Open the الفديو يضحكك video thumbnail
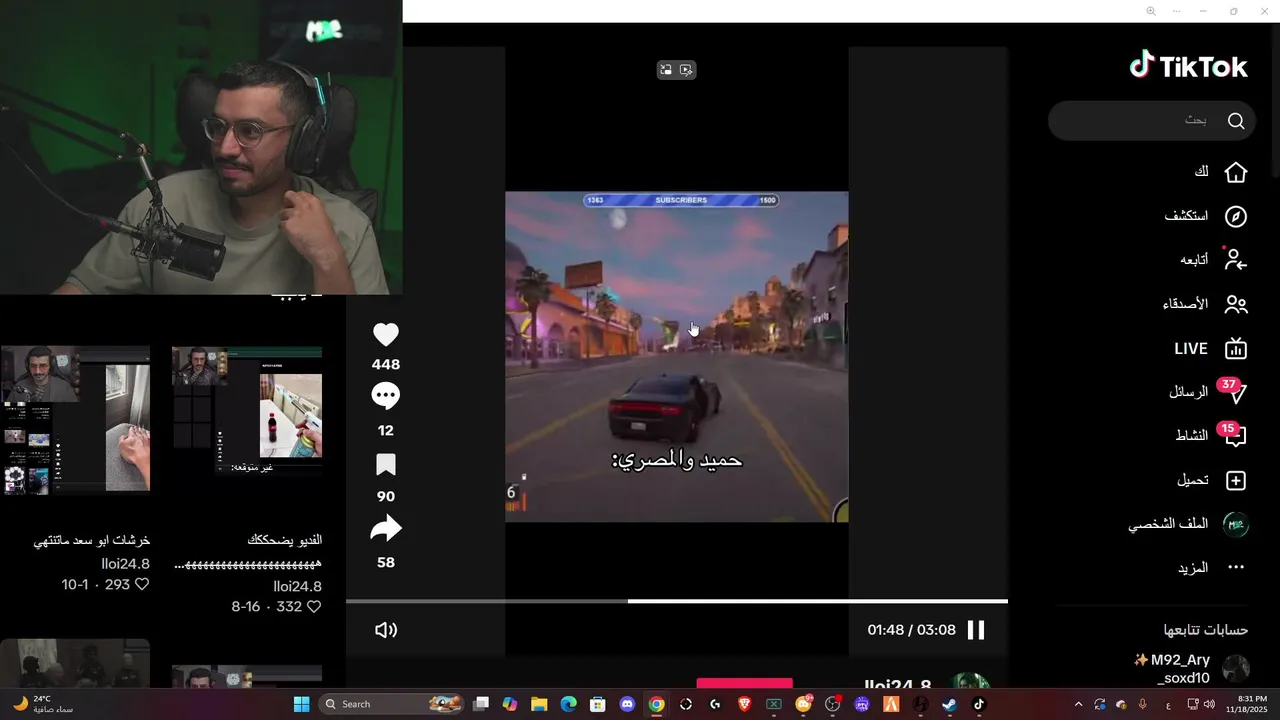Viewport: 1280px width, 720px height. coord(247,411)
